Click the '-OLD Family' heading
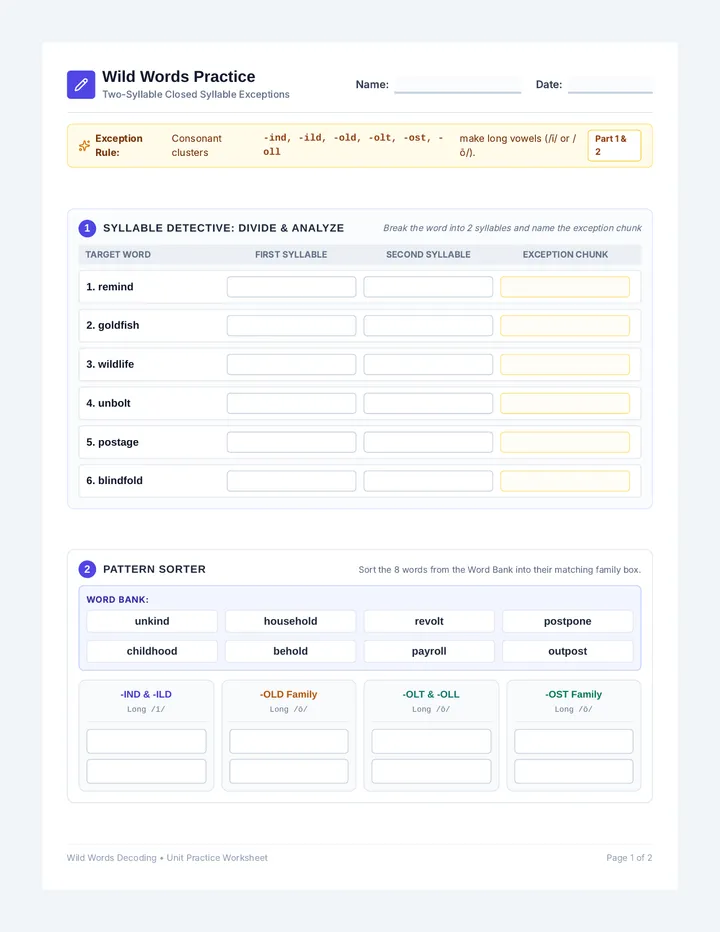 pos(288,694)
